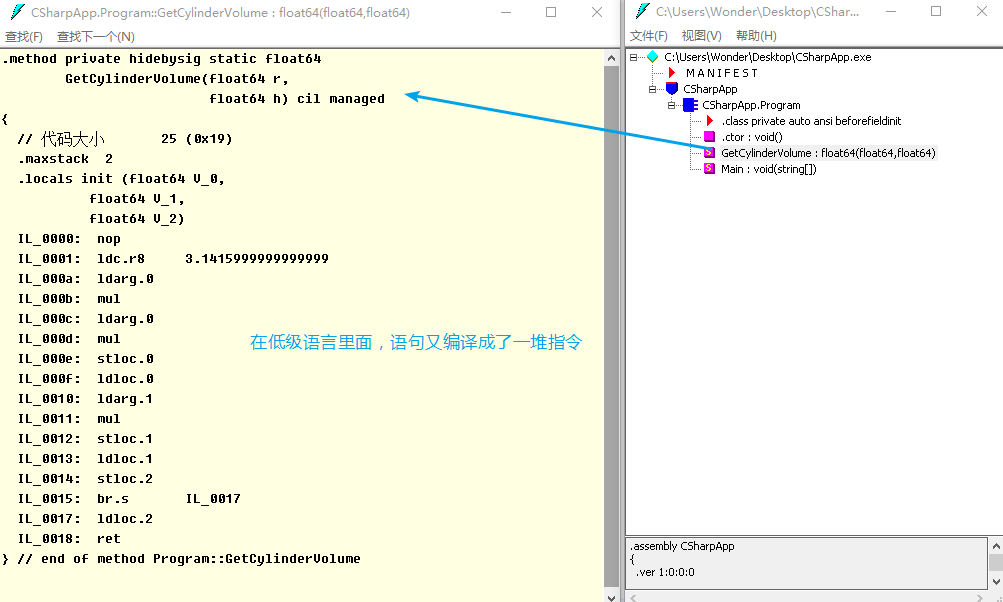Select the CSharpApp namespace tree entry
1003x602 pixels.
point(710,89)
